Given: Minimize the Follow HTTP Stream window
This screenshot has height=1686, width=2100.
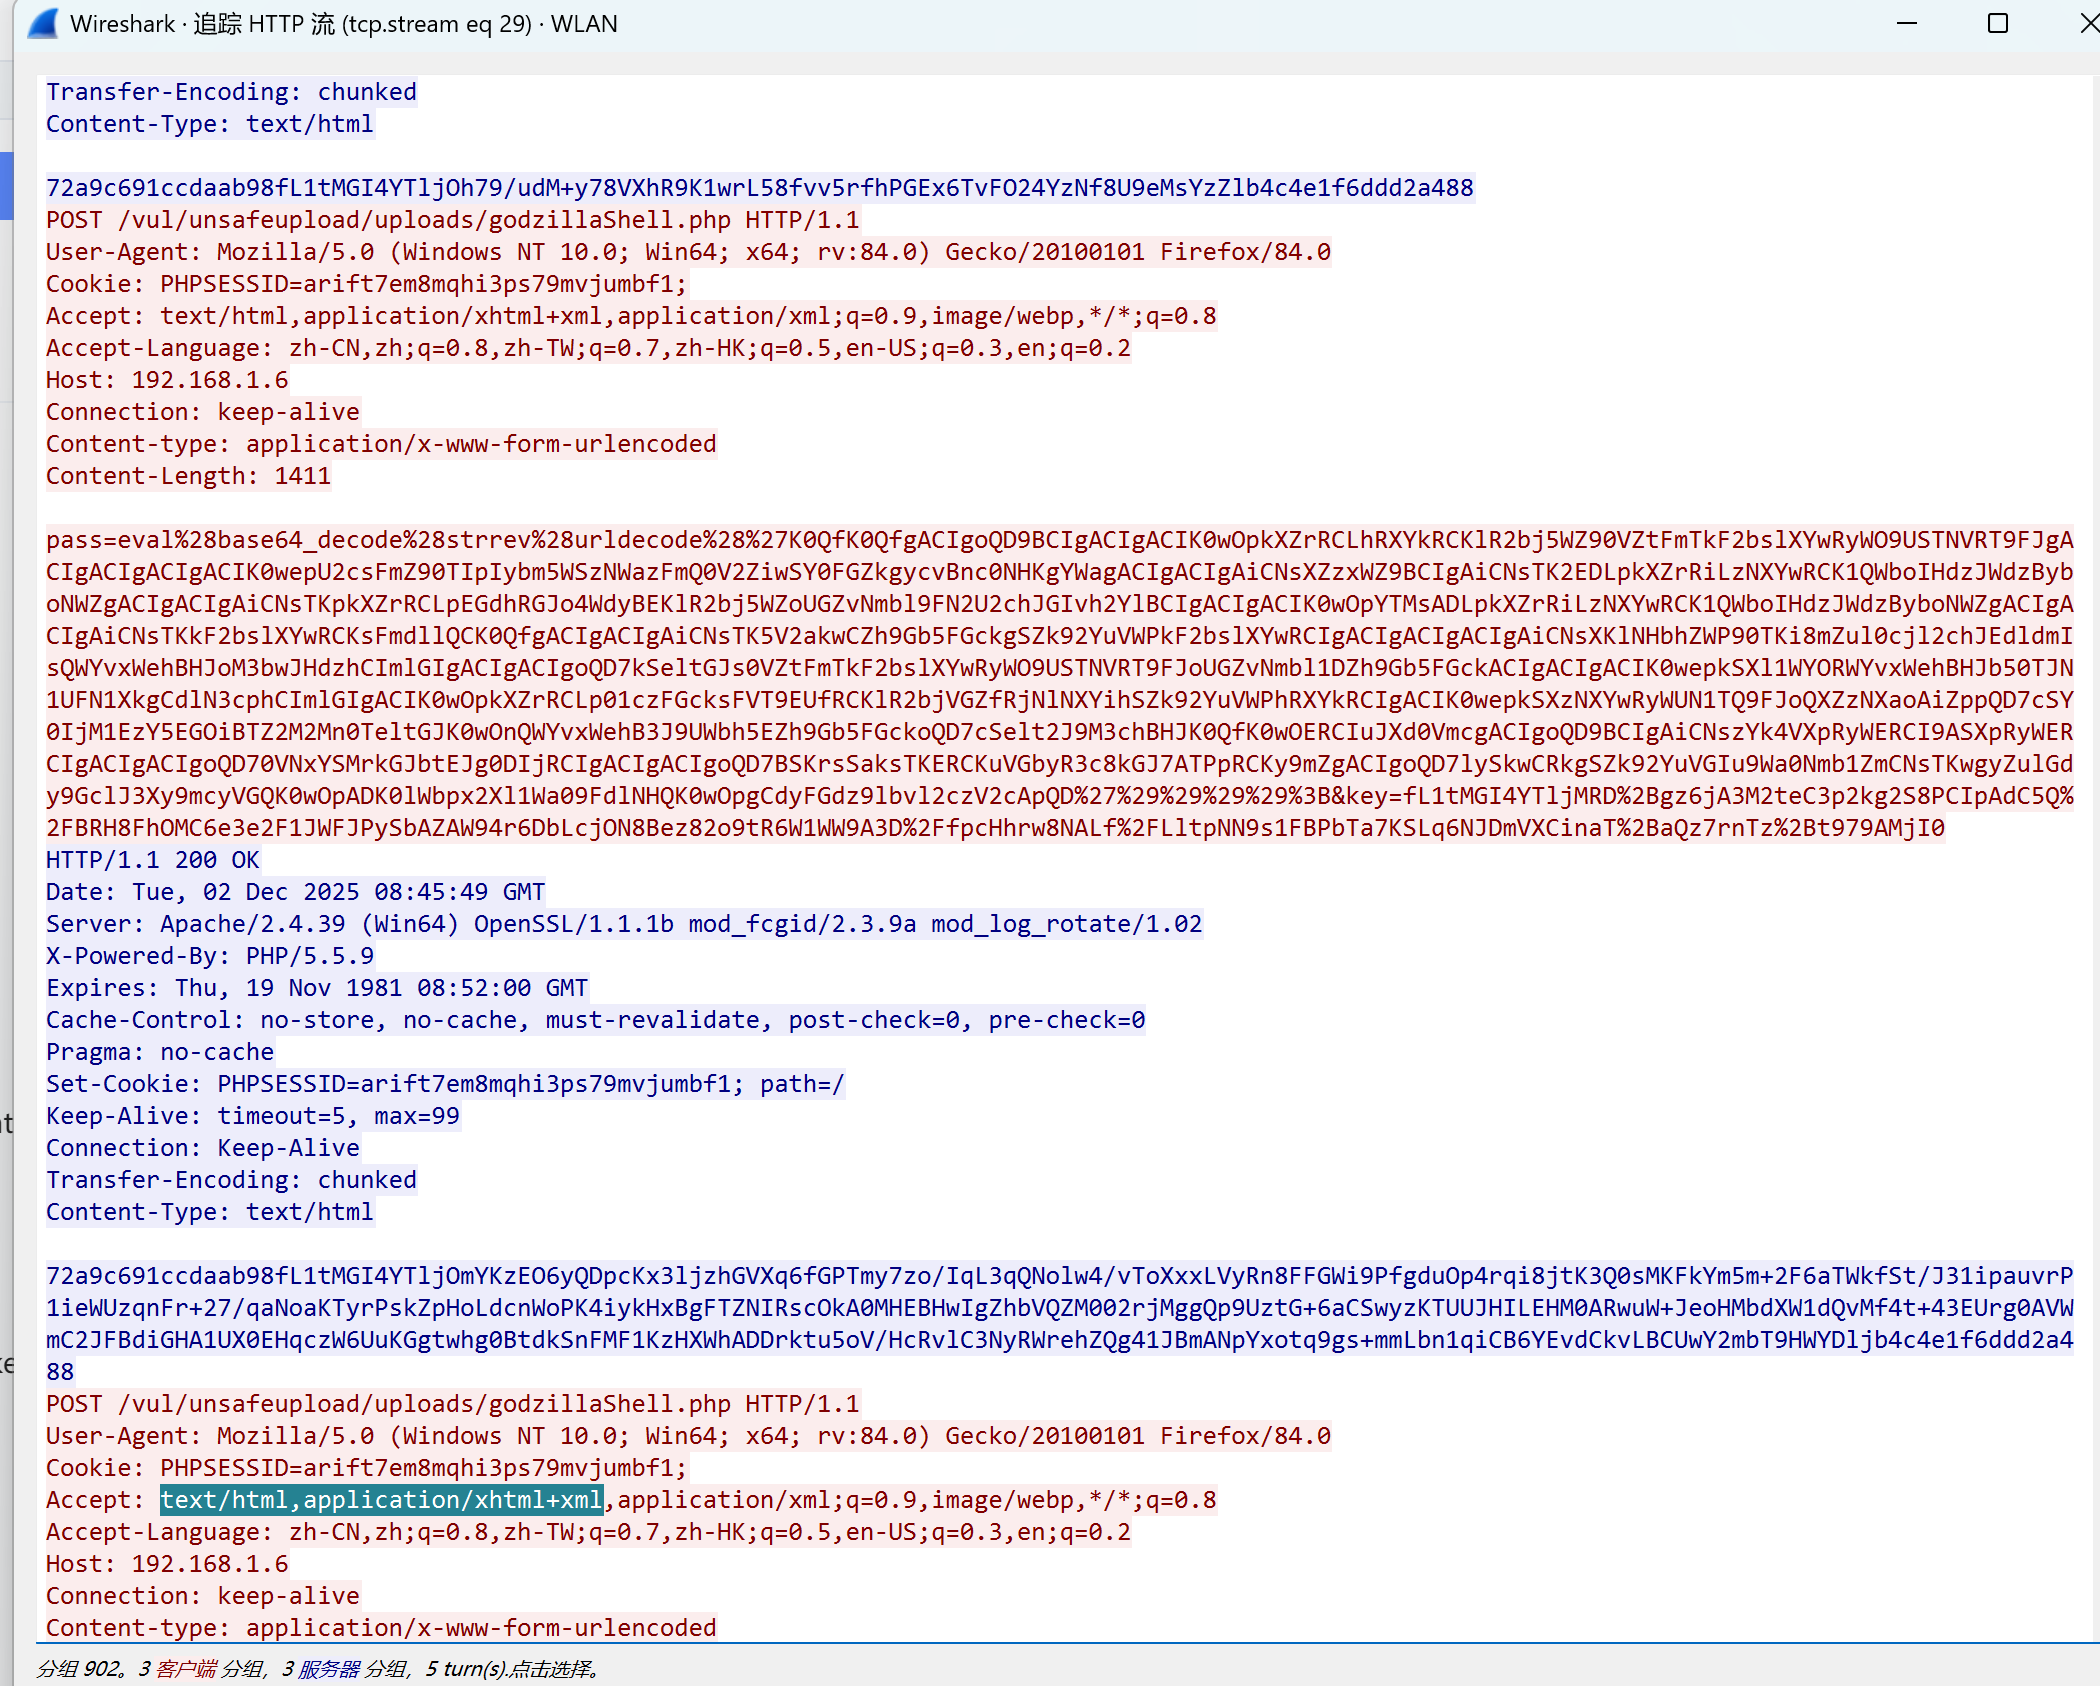Looking at the screenshot, I should tap(1906, 23).
